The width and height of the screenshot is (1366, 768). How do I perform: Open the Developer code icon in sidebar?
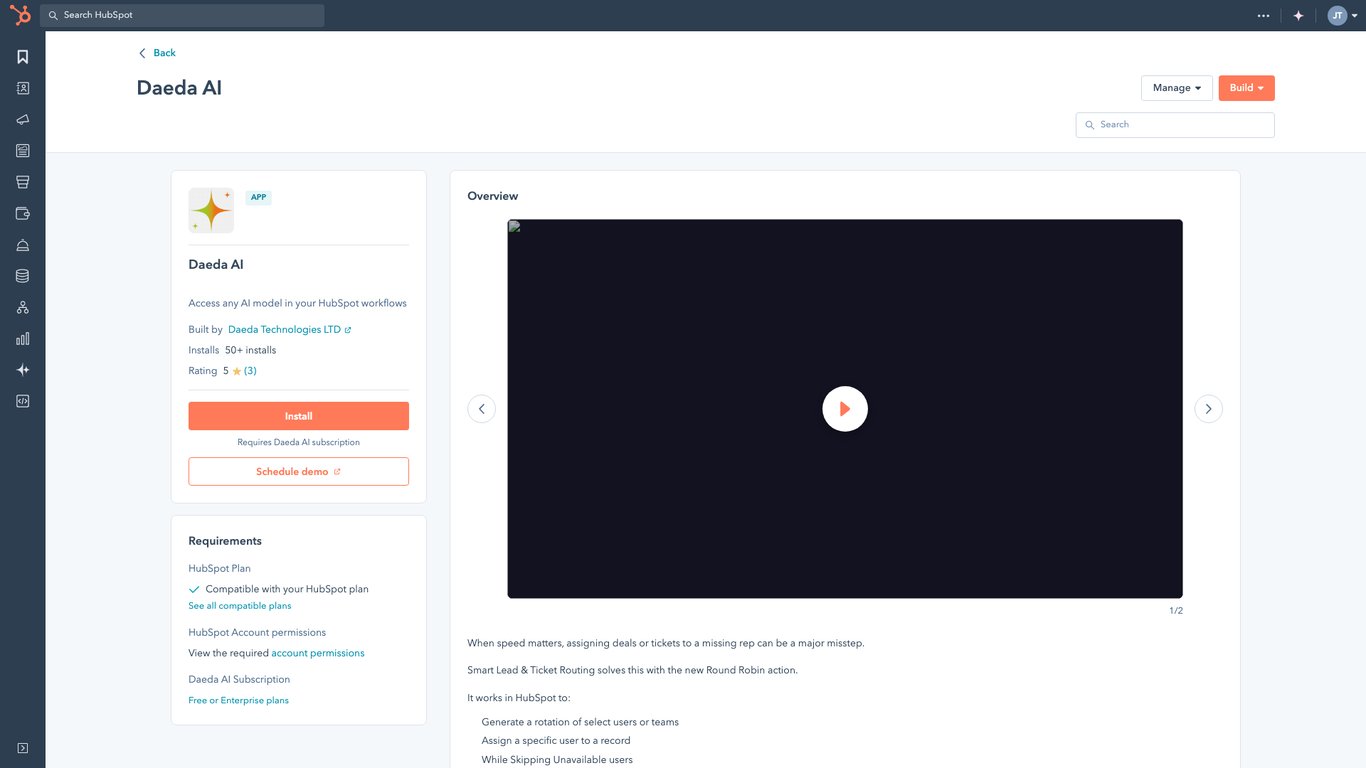point(22,400)
